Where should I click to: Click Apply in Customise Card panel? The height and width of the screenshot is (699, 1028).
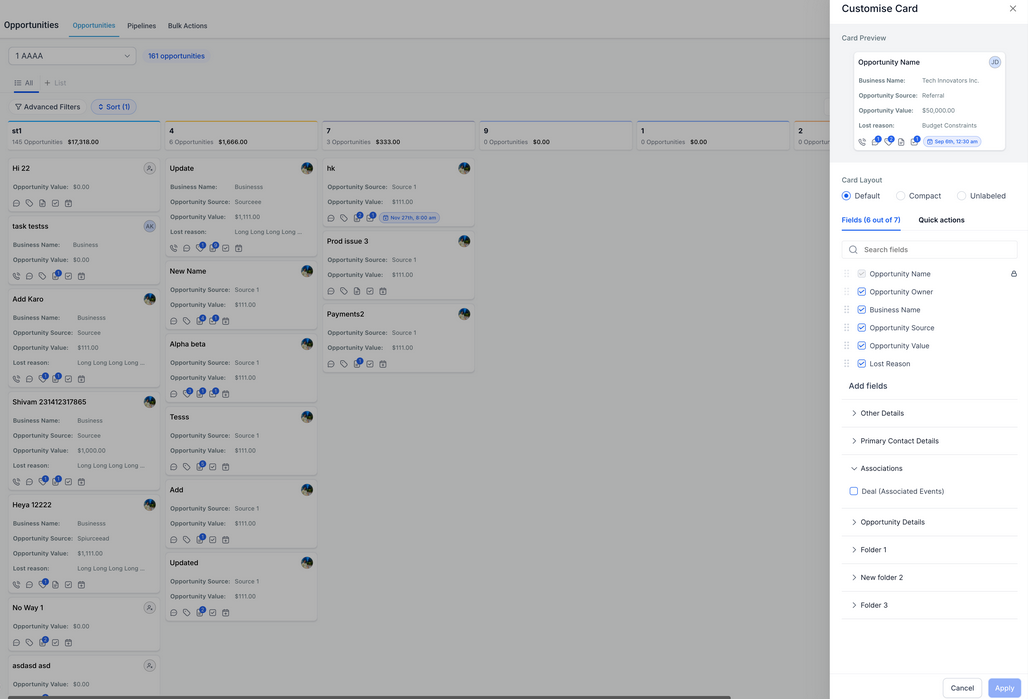[x=1004, y=688]
